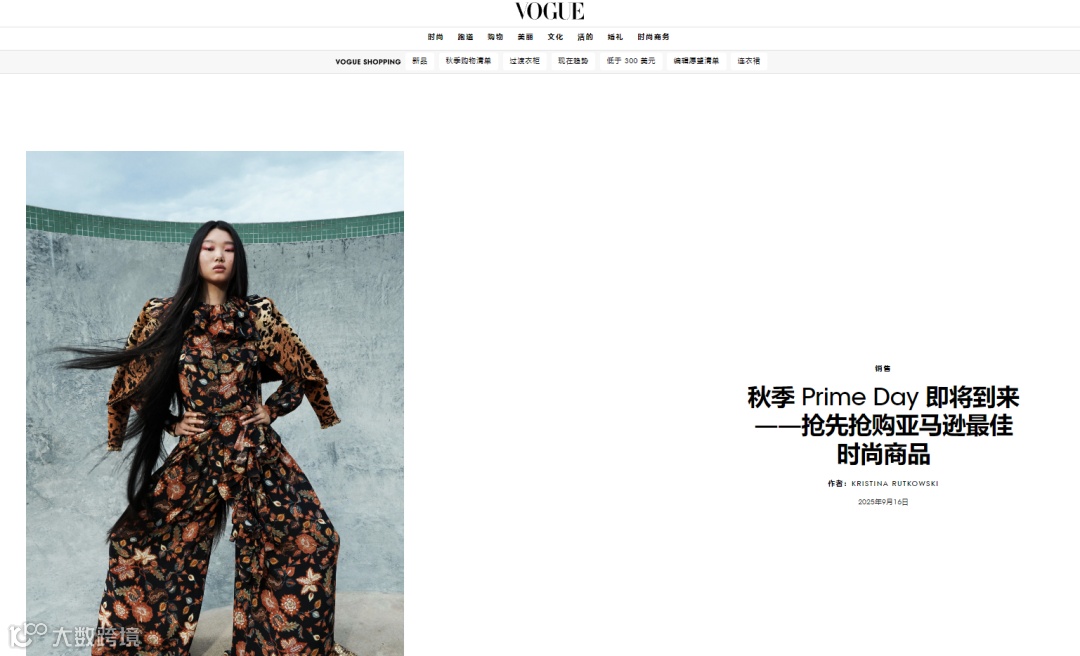Open the 编辑愿望清单 tag
1080x656 pixels.
click(696, 61)
